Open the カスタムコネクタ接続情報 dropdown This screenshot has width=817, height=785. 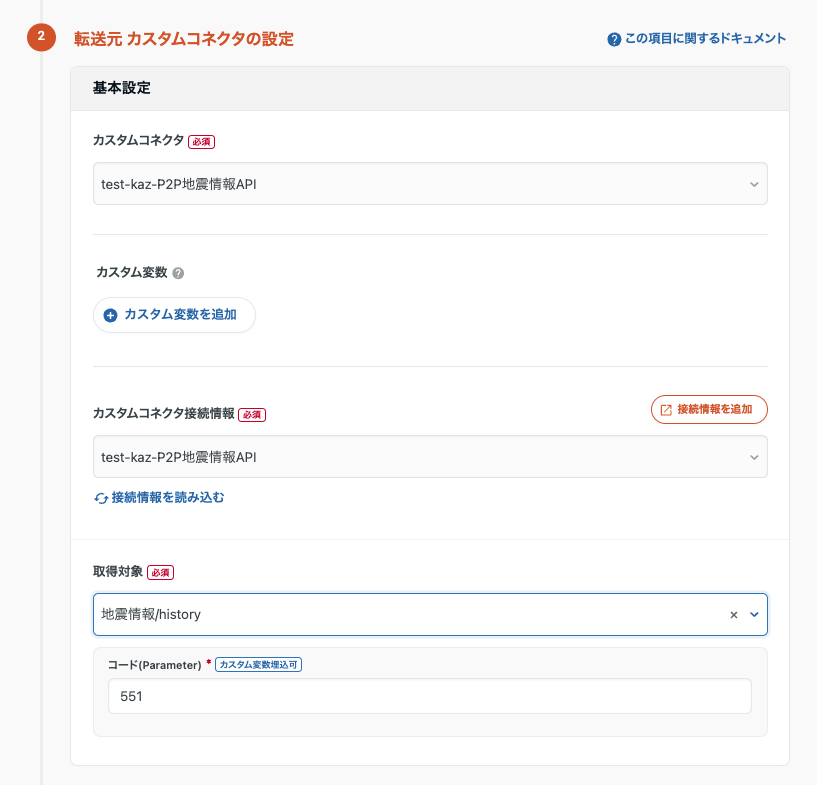(x=430, y=457)
